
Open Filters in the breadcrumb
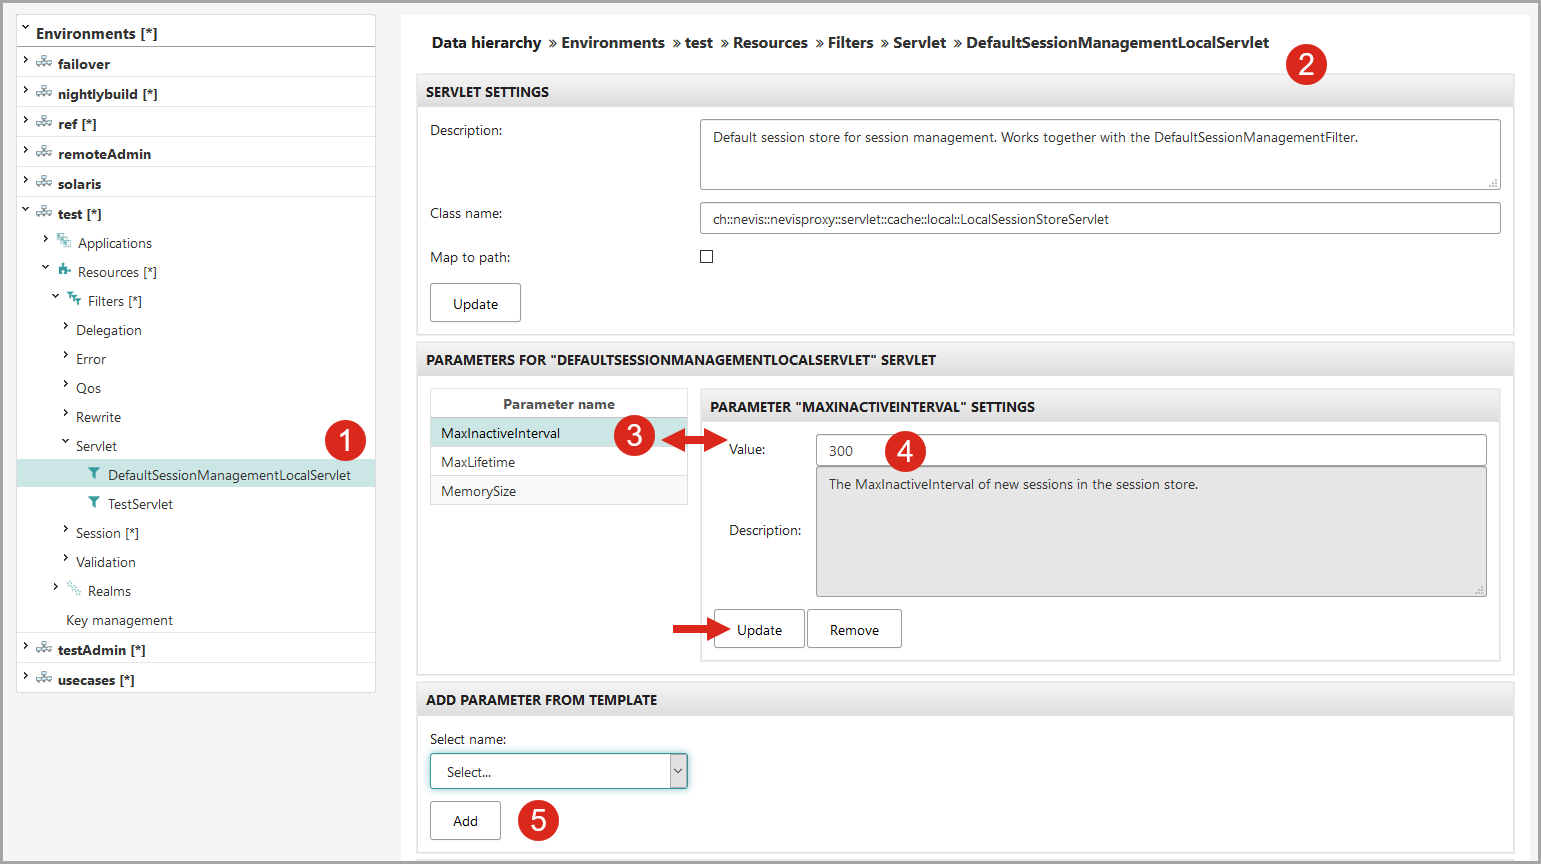pyautogui.click(x=850, y=42)
